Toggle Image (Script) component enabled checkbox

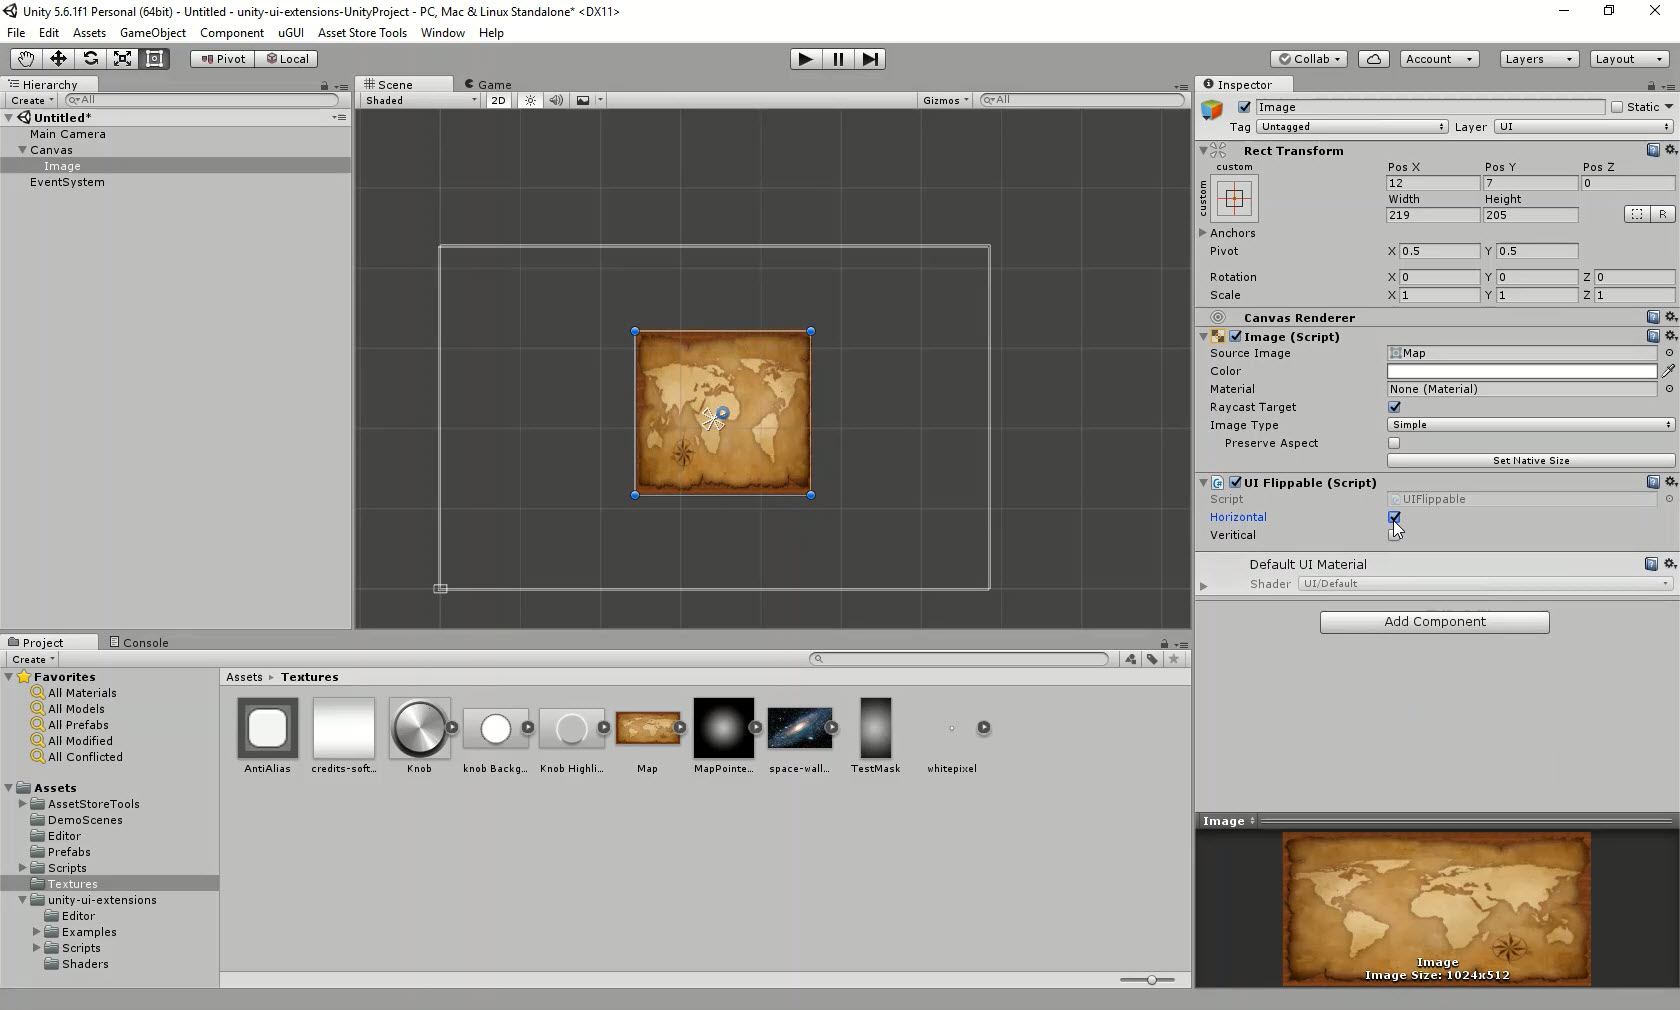[1236, 336]
